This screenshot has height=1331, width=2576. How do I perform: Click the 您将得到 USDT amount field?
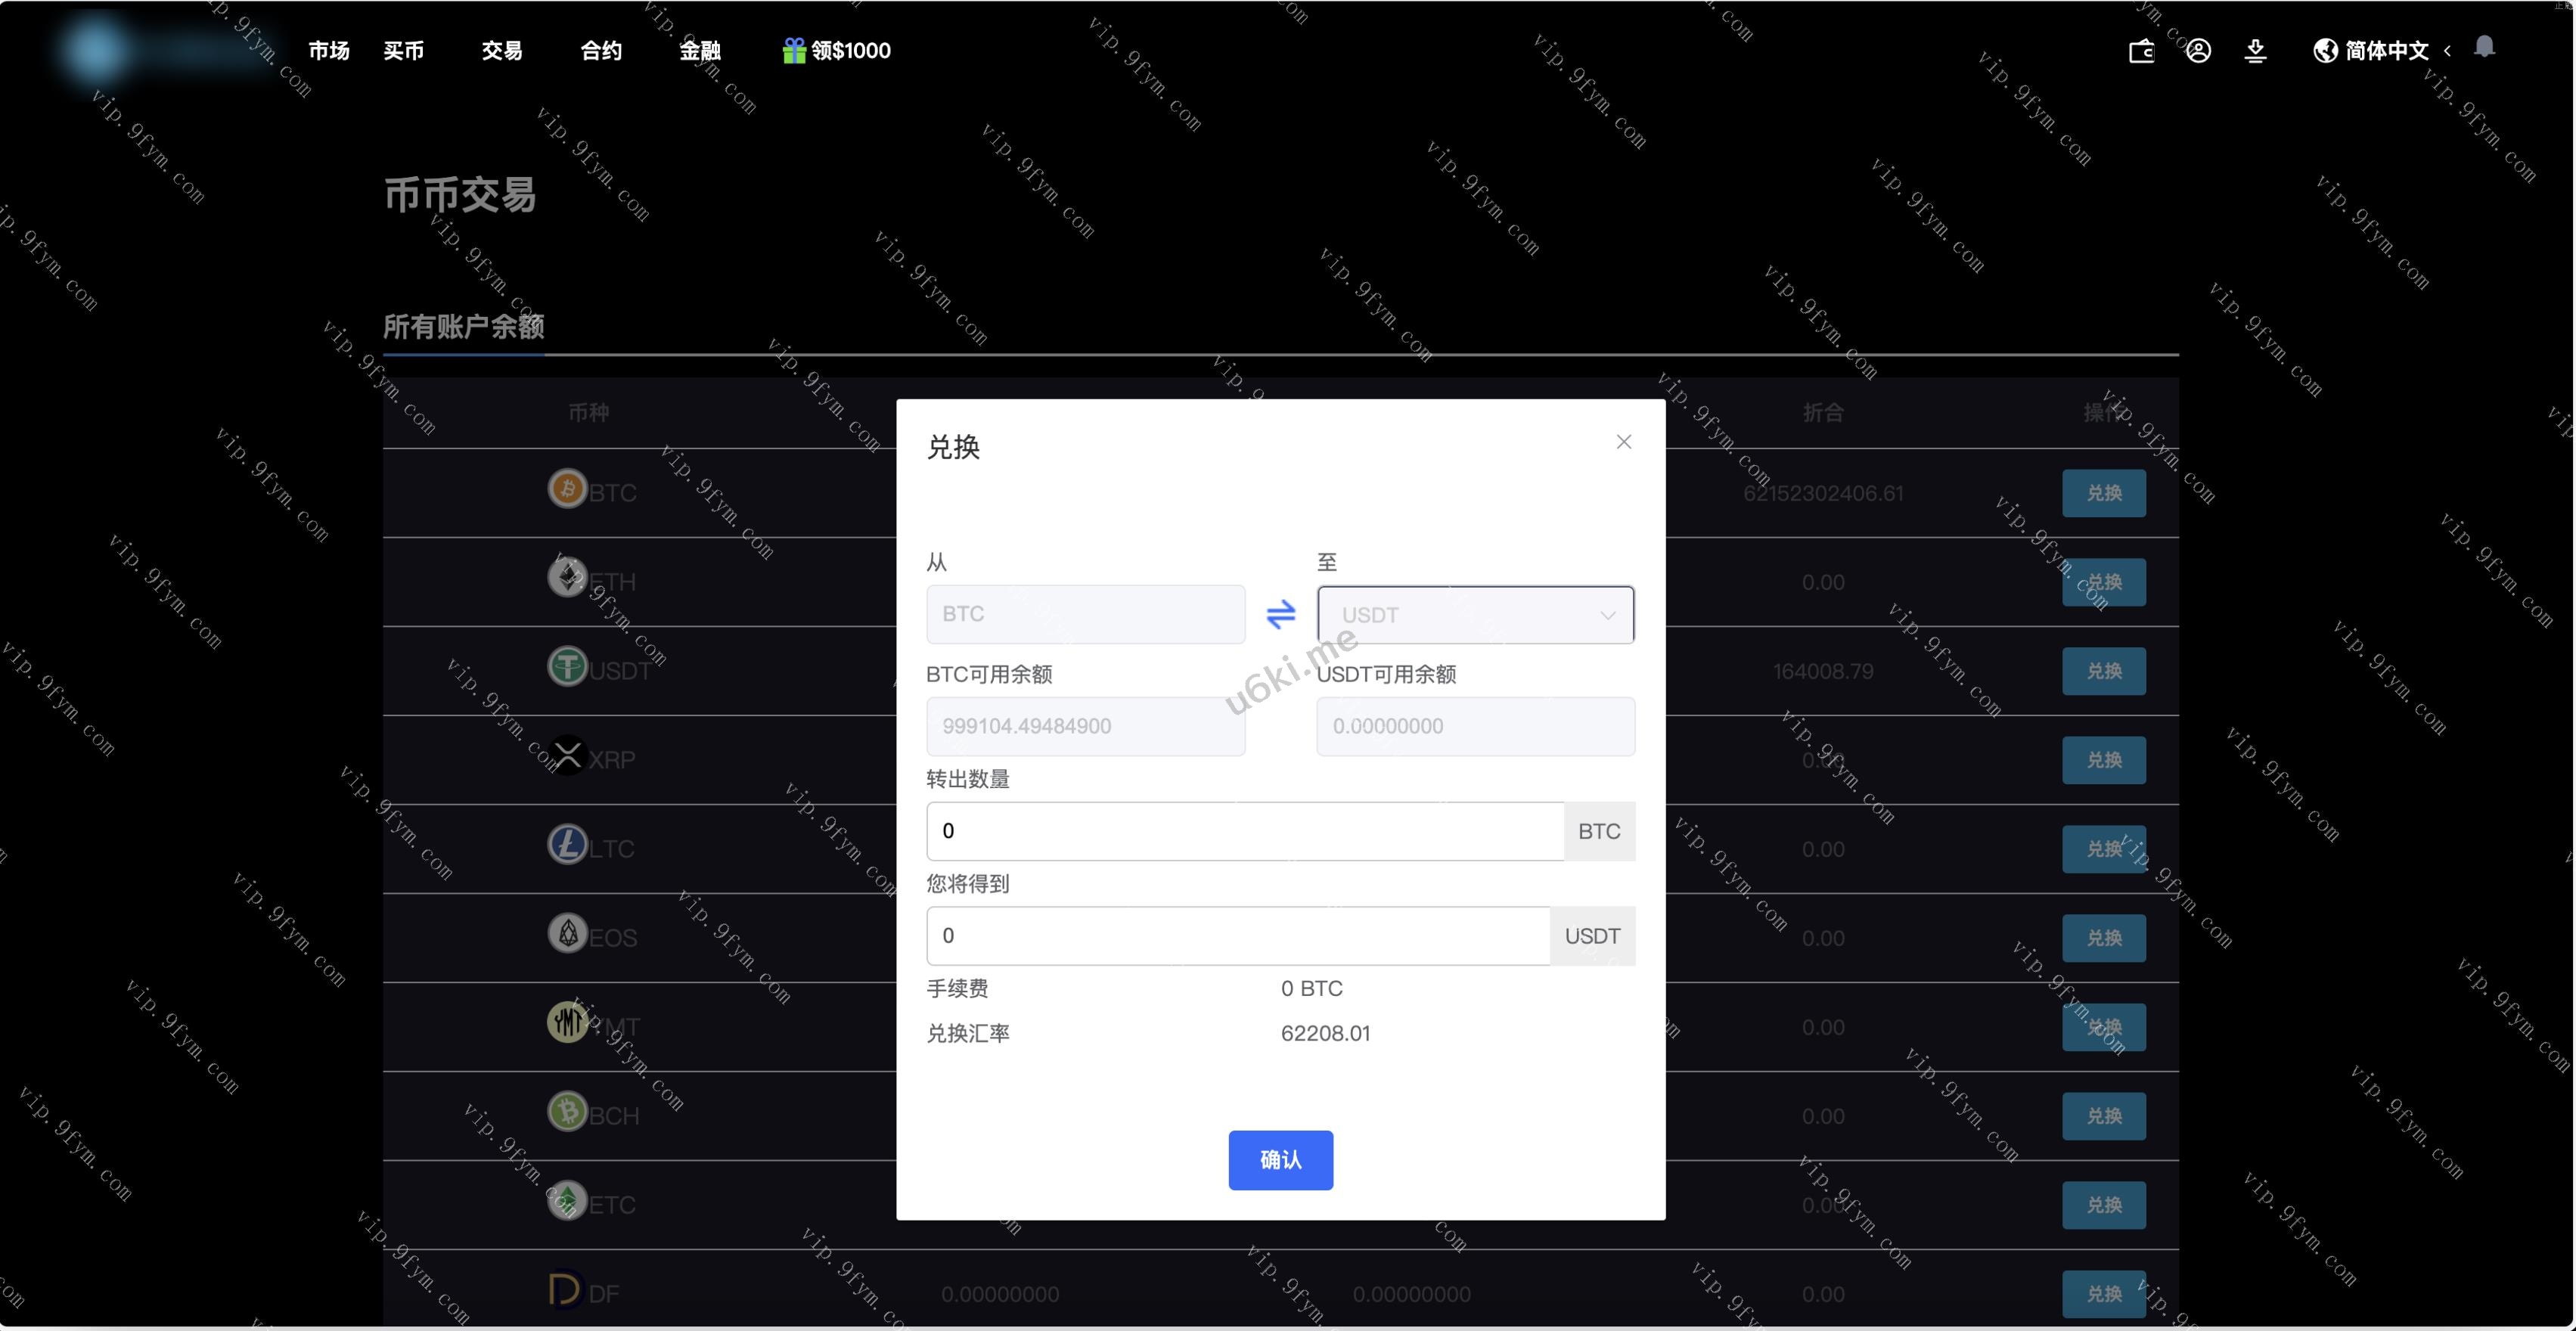click(1237, 936)
